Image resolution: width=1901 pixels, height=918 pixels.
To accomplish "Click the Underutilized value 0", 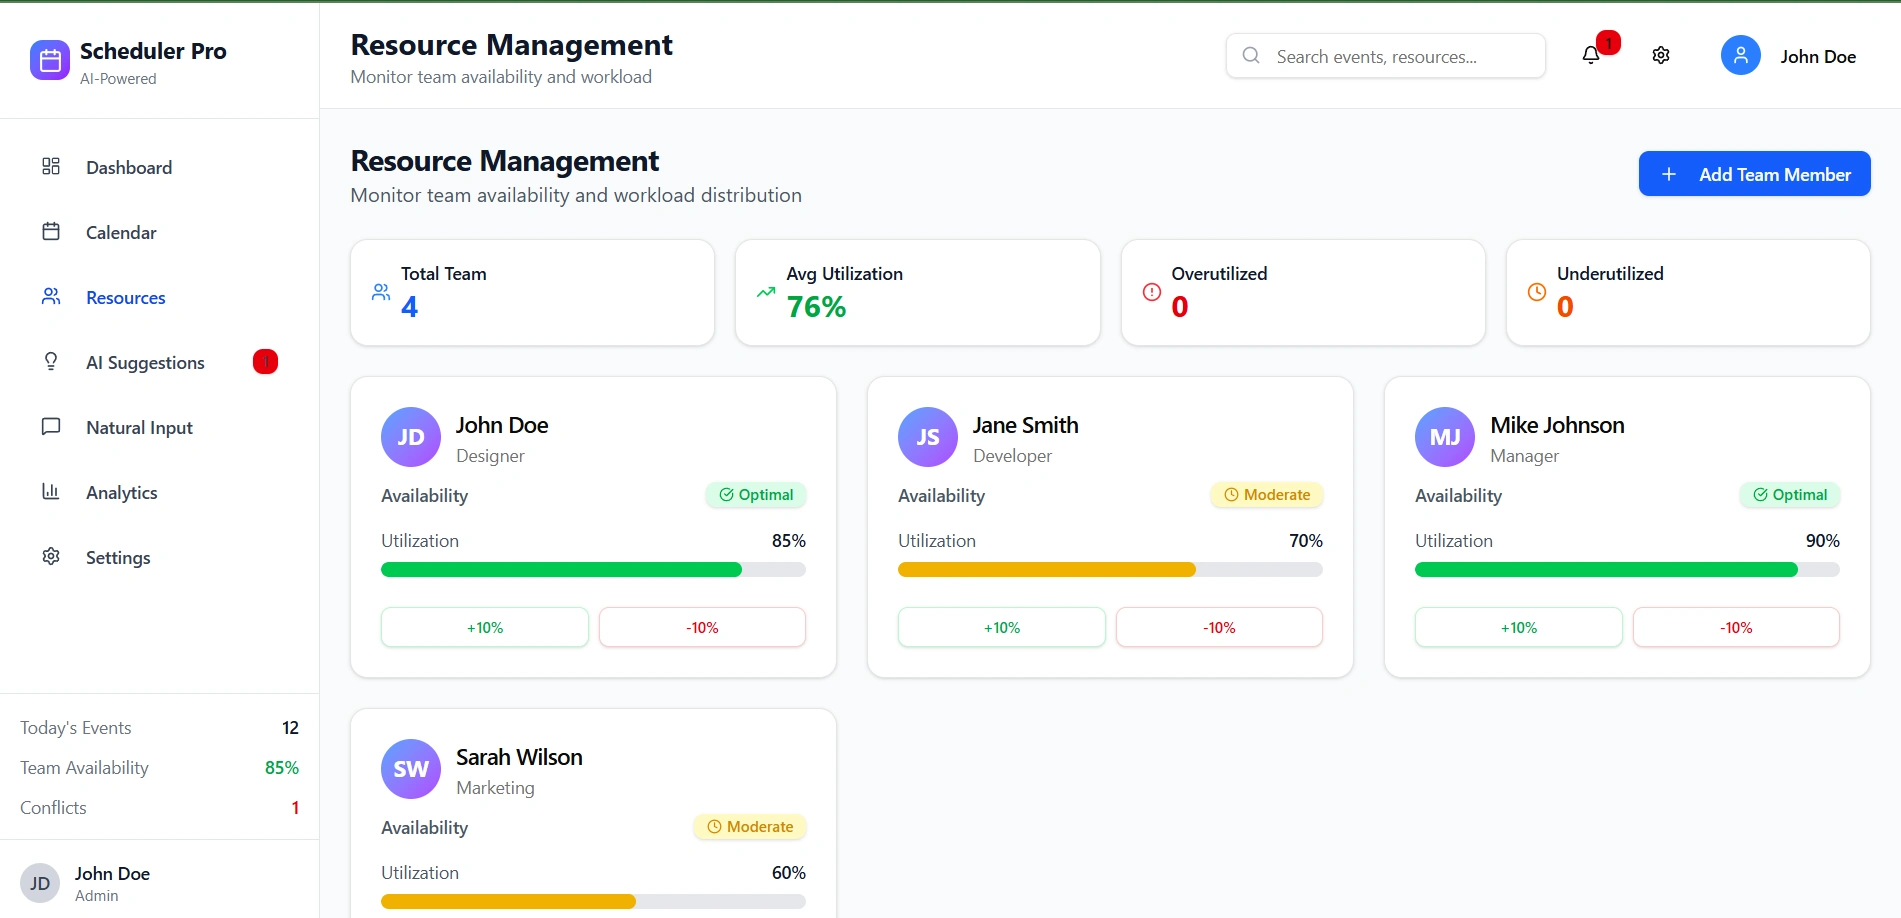I will (x=1565, y=307).
